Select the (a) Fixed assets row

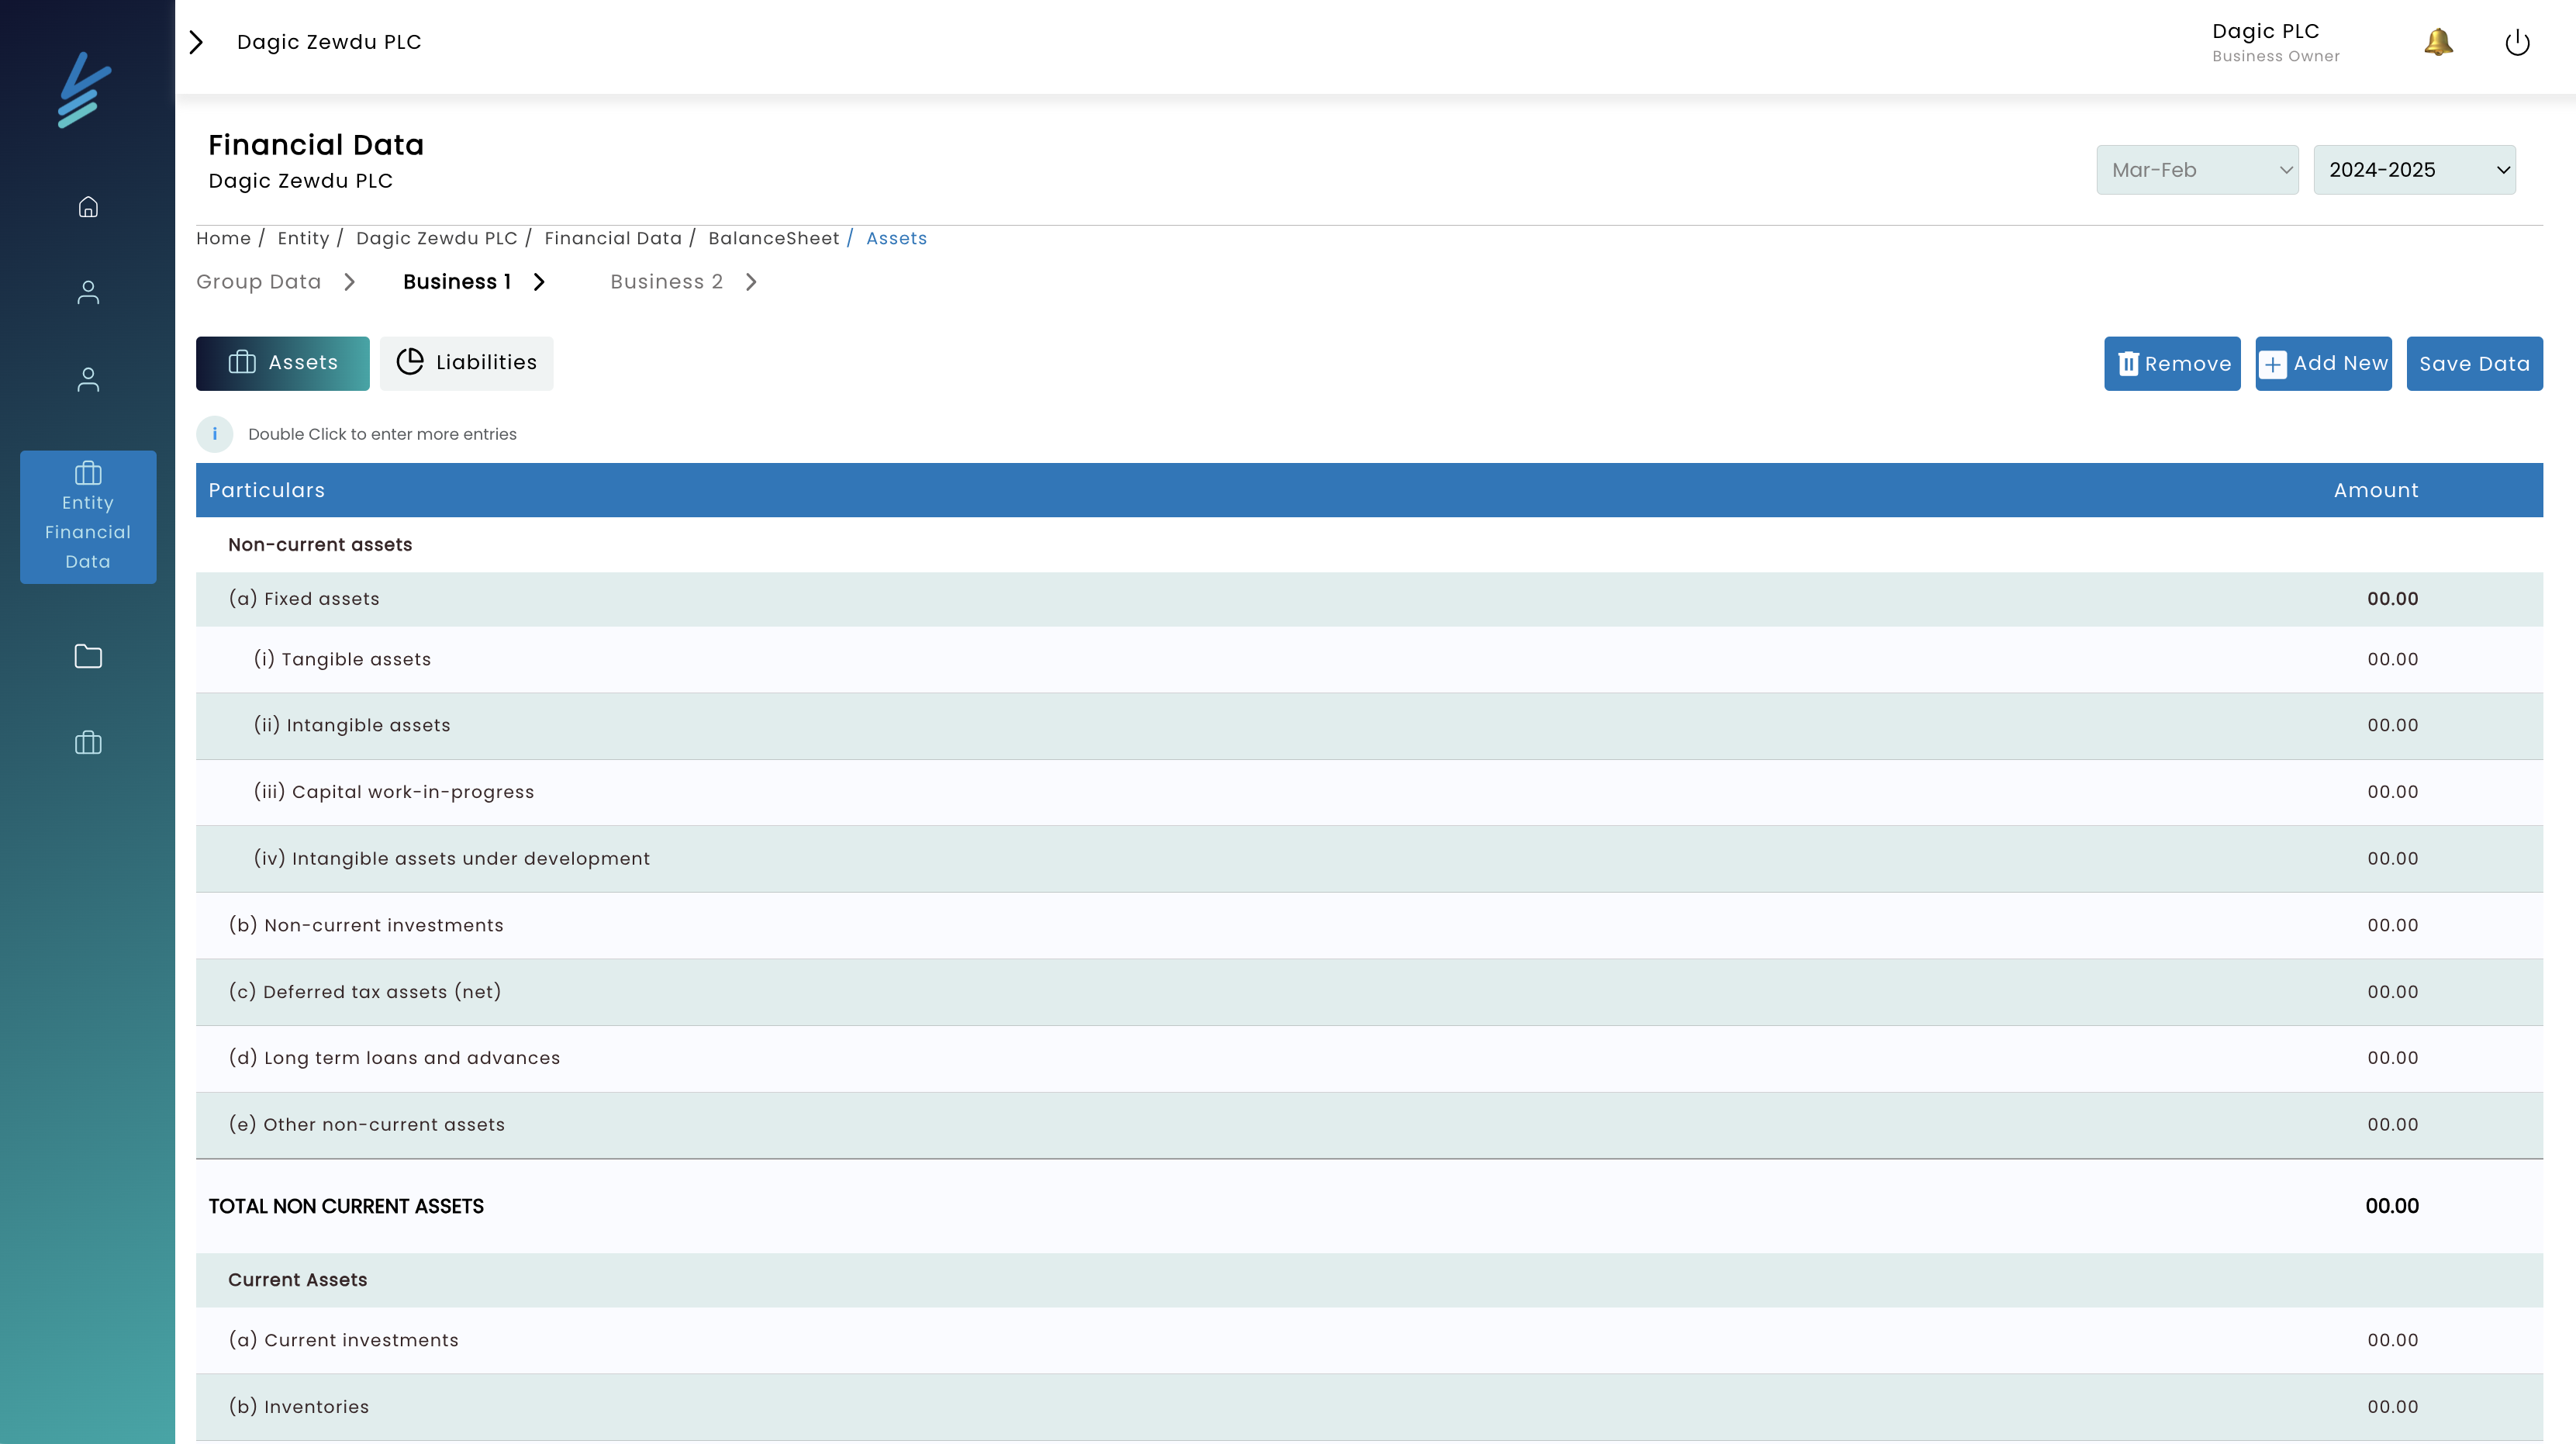click(x=1369, y=599)
